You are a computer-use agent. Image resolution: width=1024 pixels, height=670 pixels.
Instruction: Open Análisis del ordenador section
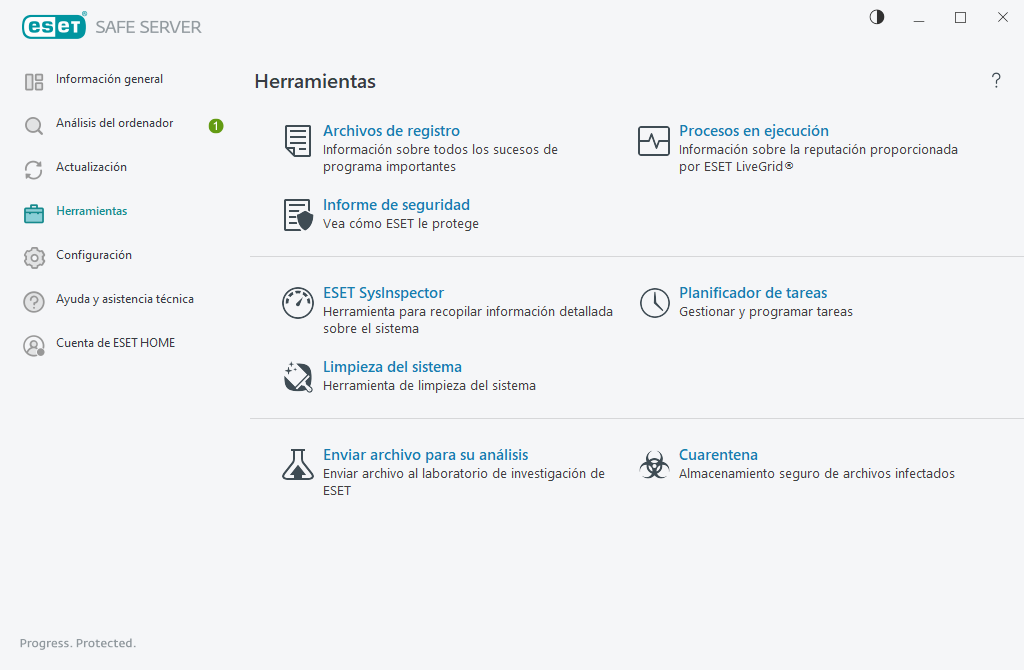point(114,123)
